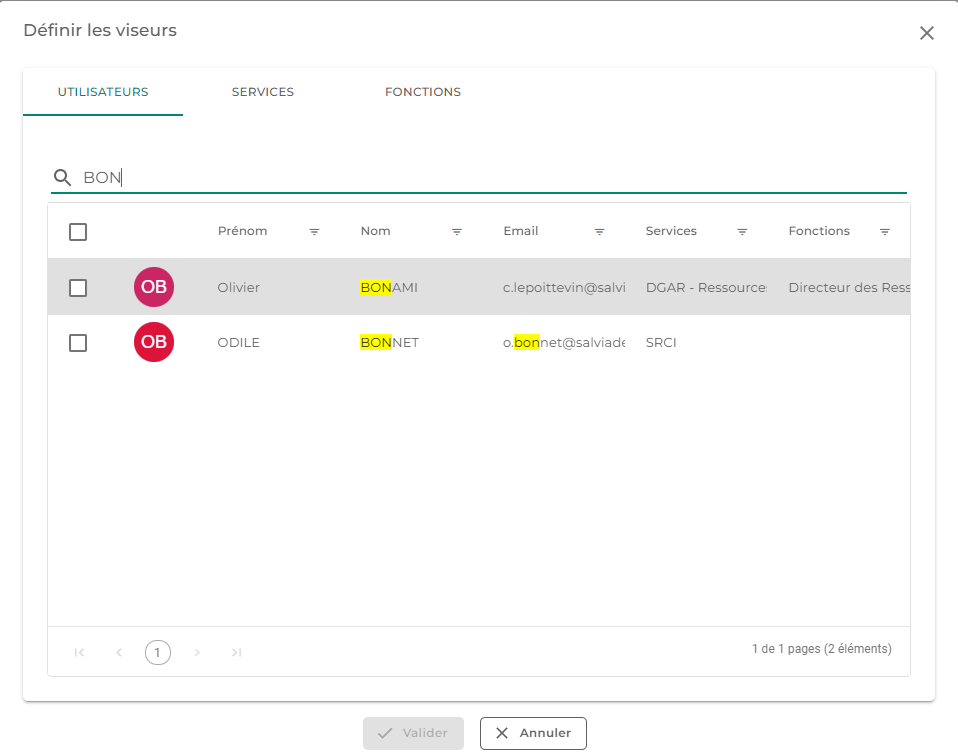Viewport: 958px width, 754px height.
Task: Click the email c.lepoittevin@salvi cell
Action: pyautogui.click(x=564, y=287)
